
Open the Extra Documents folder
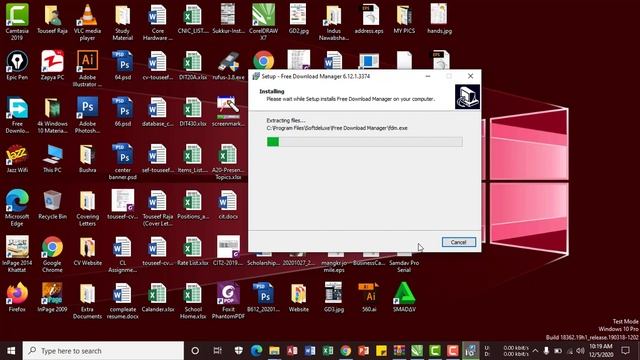click(87, 300)
